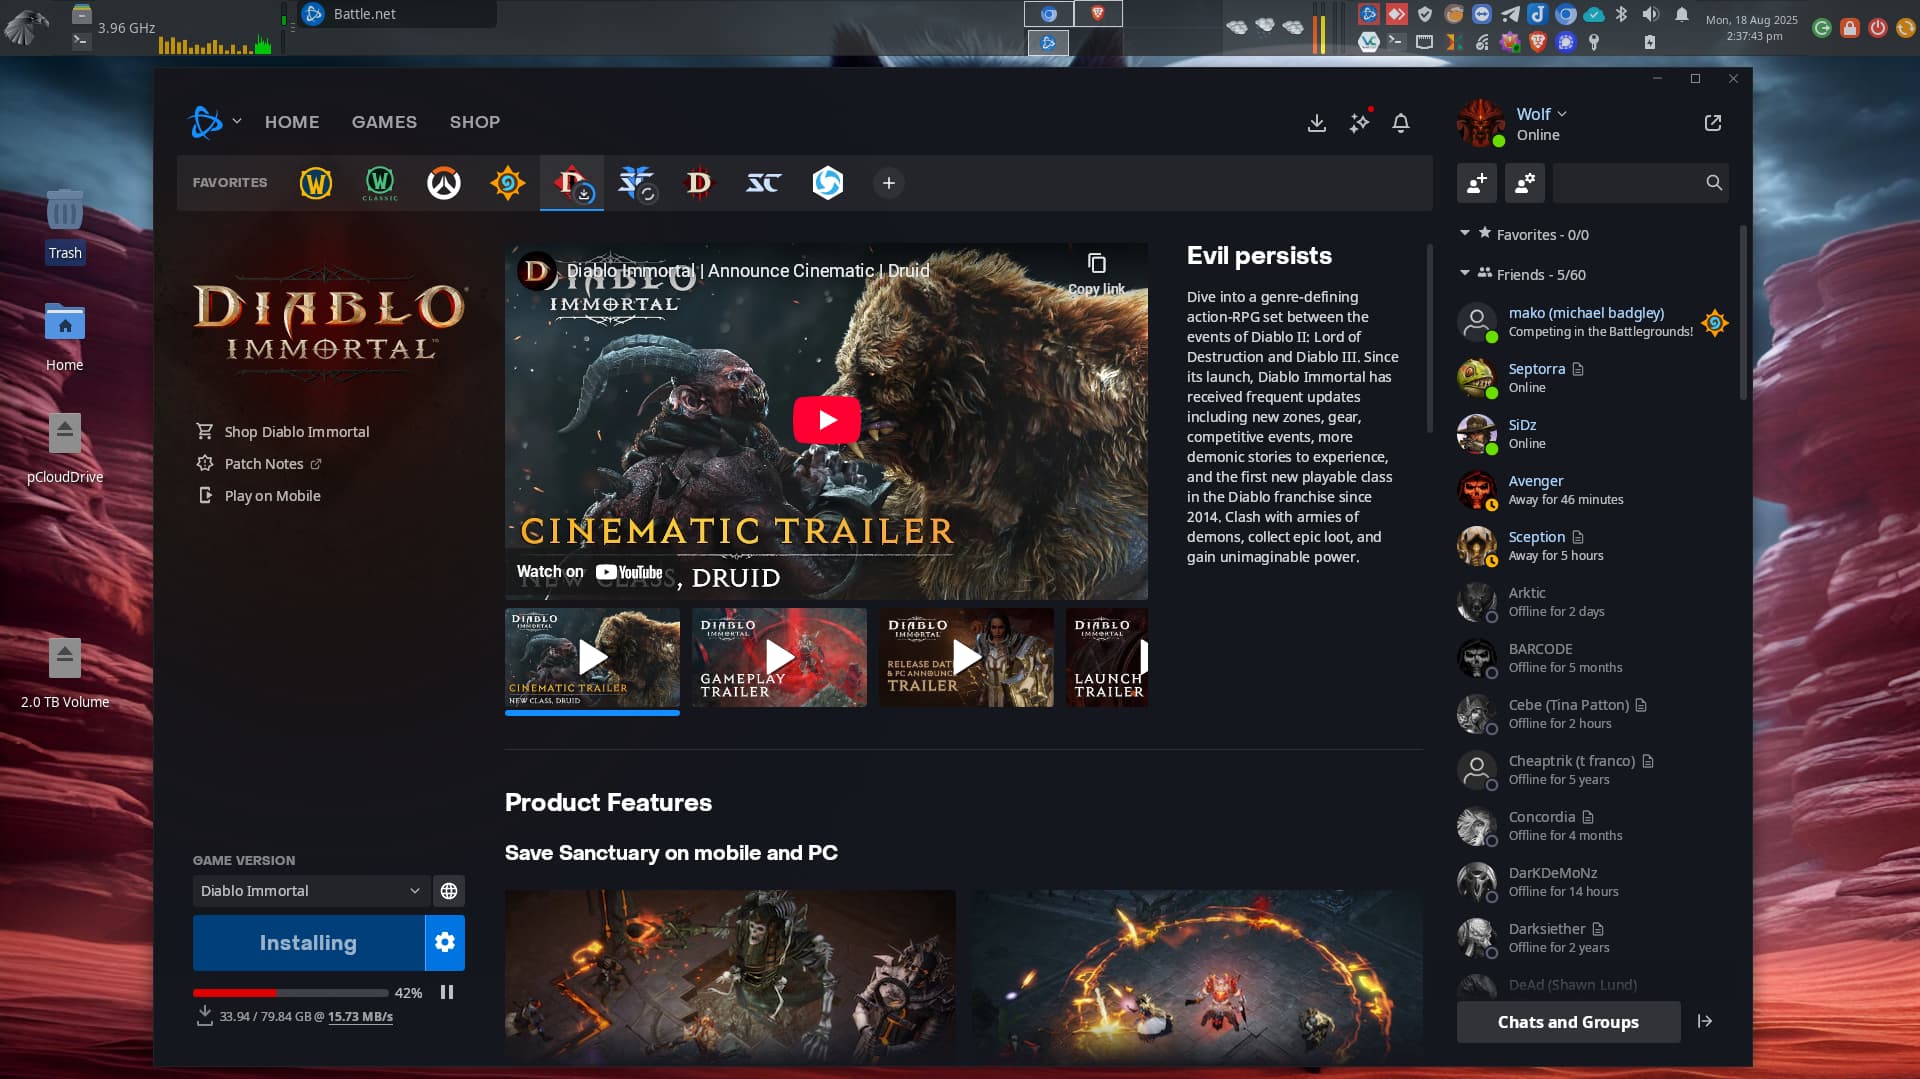Select friend Sception in list
Screen dimensions: 1920x1079
pos(1592,546)
